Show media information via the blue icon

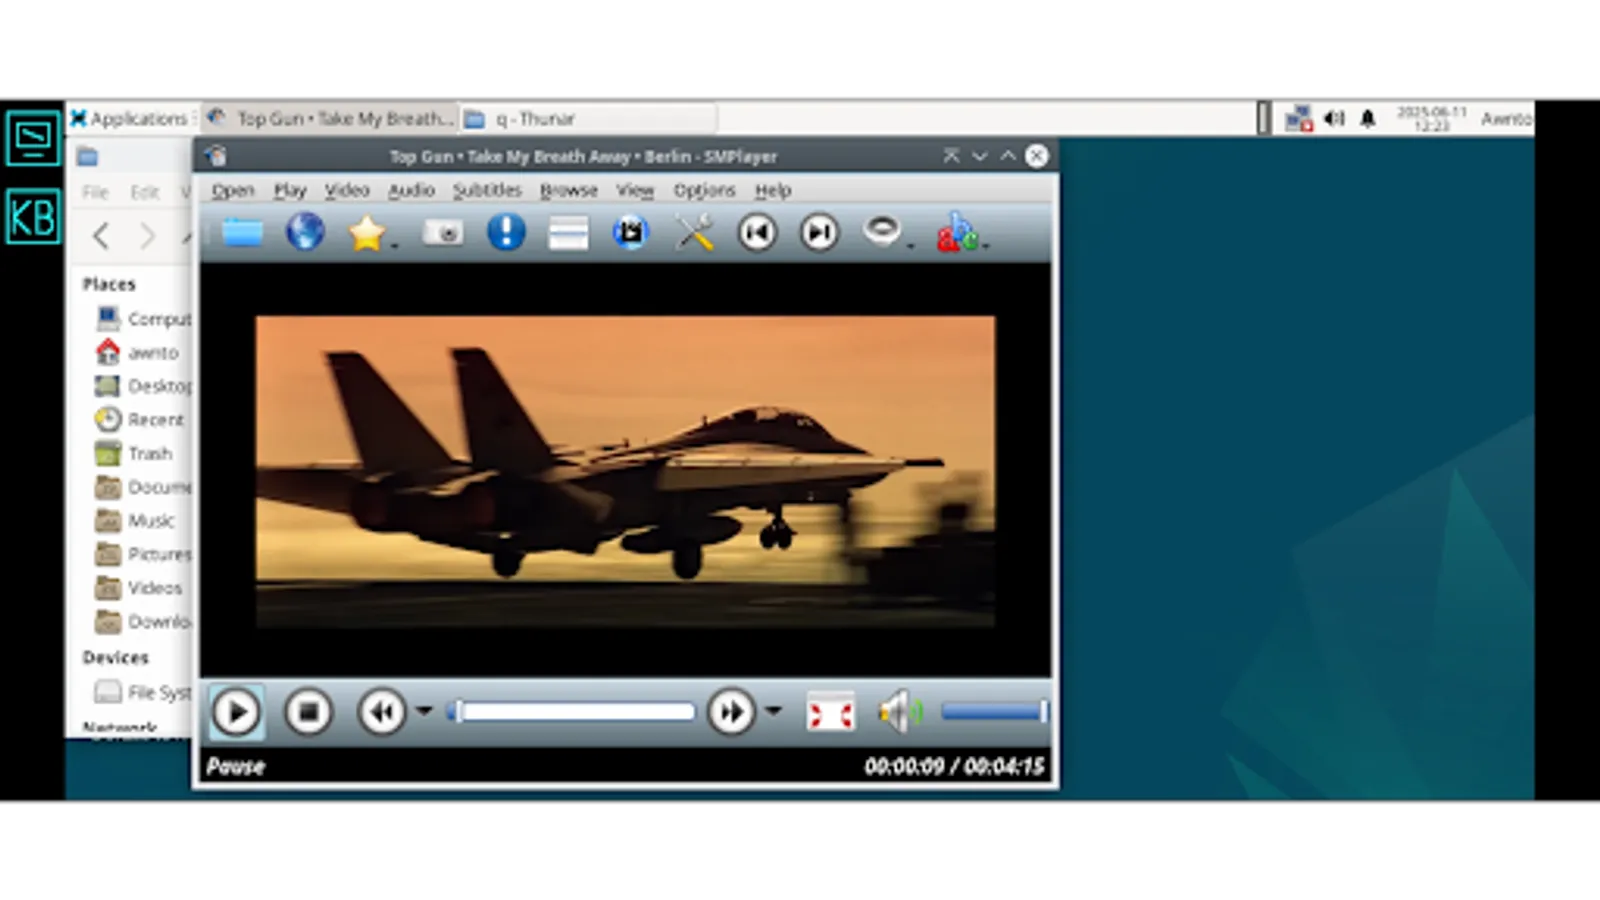coord(505,232)
